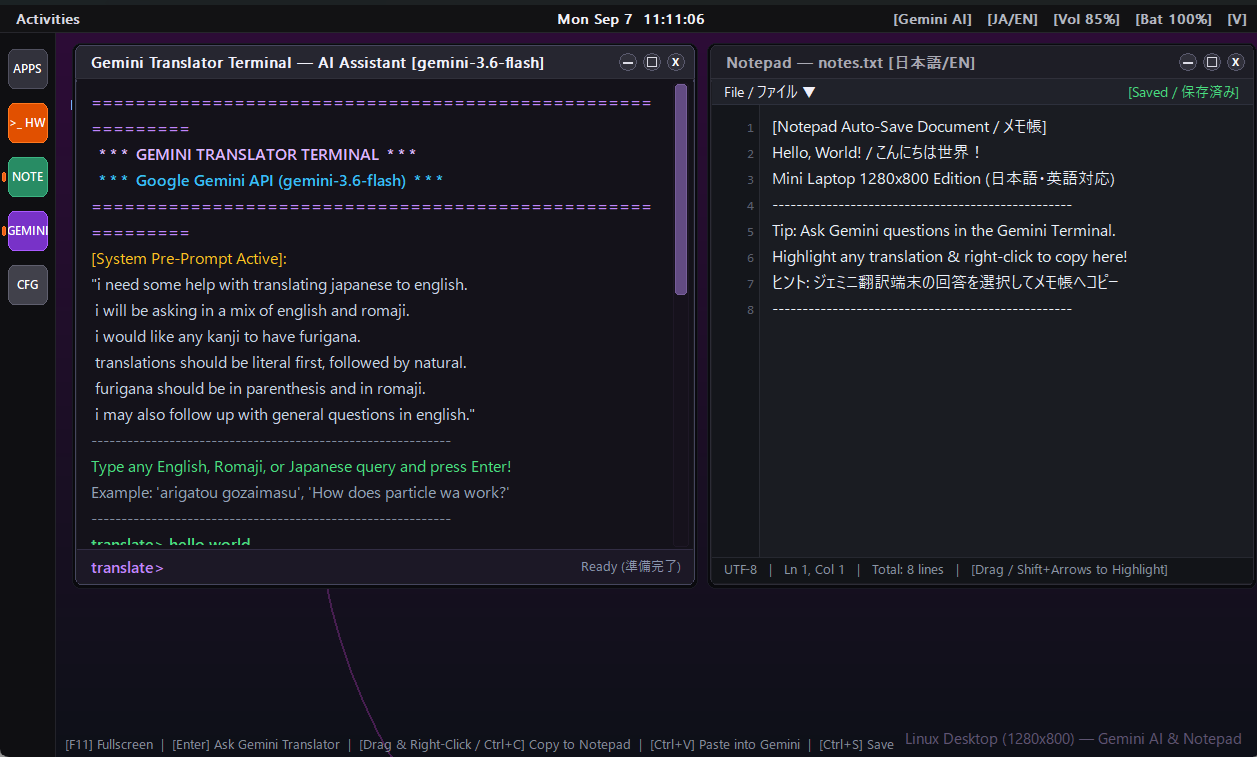Open the CFG settings dock icon
Screen dimensions: 1257x757
[x=28, y=285]
